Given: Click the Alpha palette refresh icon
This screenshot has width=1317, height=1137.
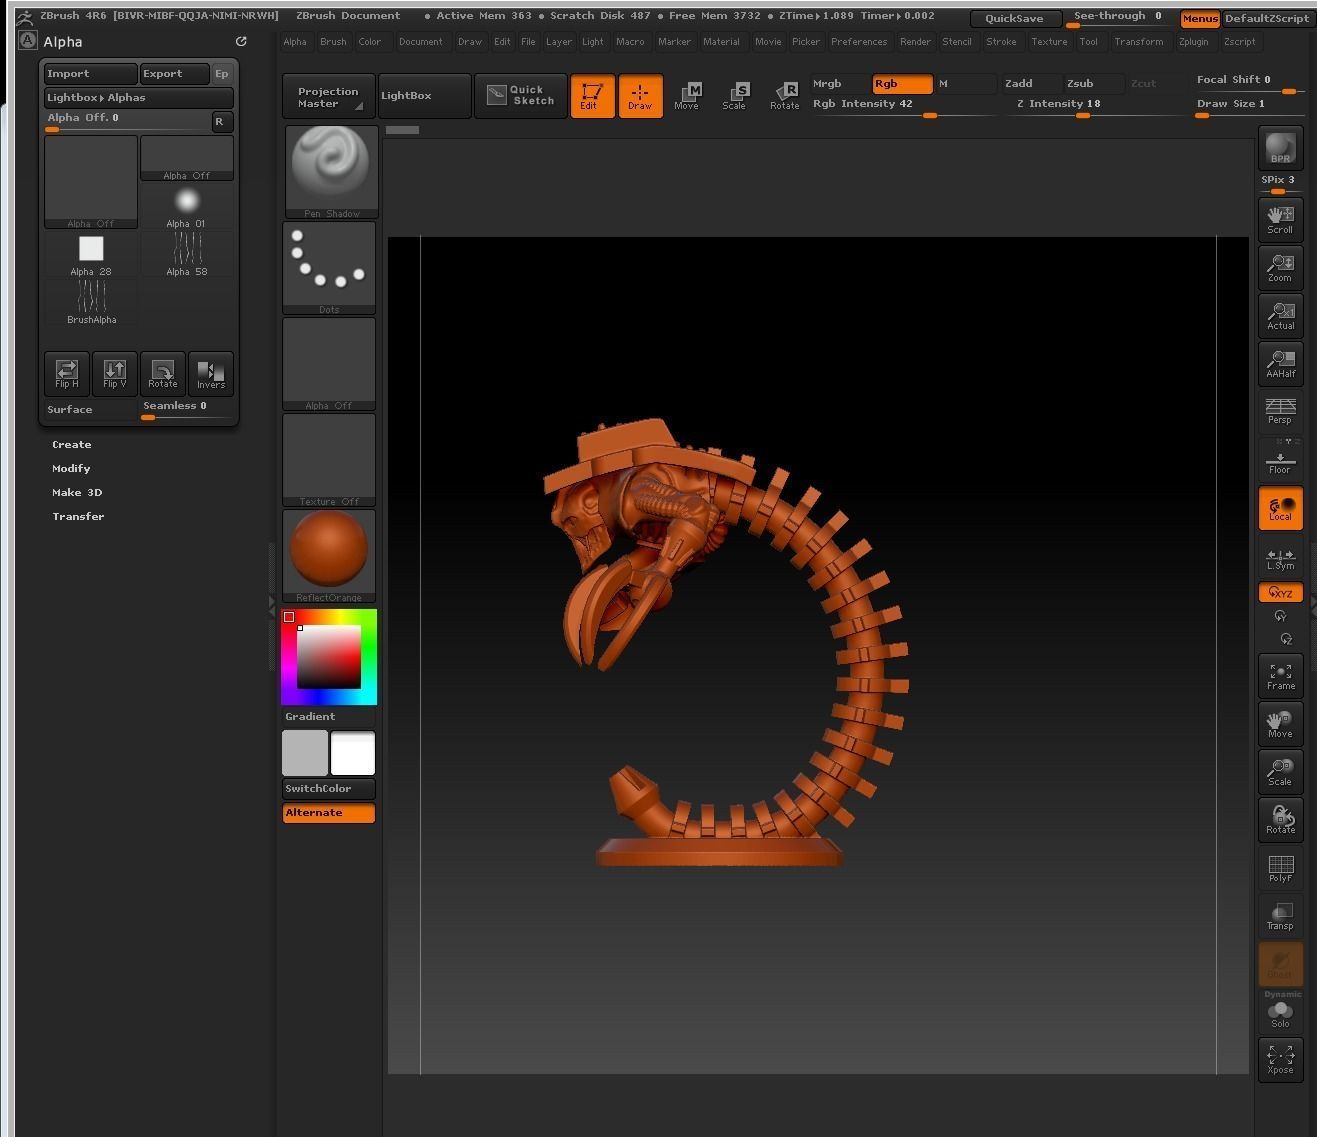Looking at the screenshot, I should pos(241,41).
